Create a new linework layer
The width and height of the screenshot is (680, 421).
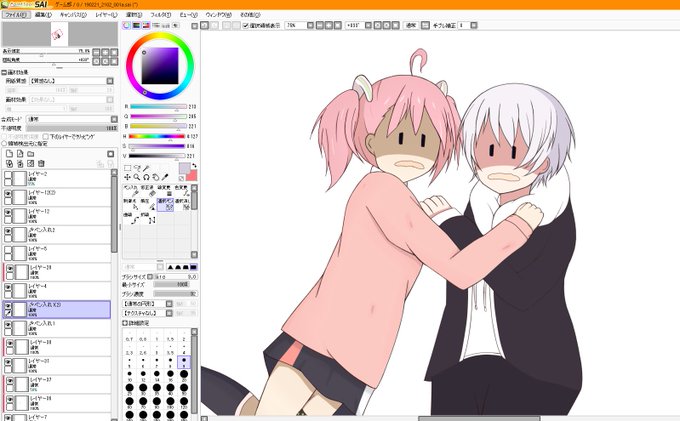[20, 154]
